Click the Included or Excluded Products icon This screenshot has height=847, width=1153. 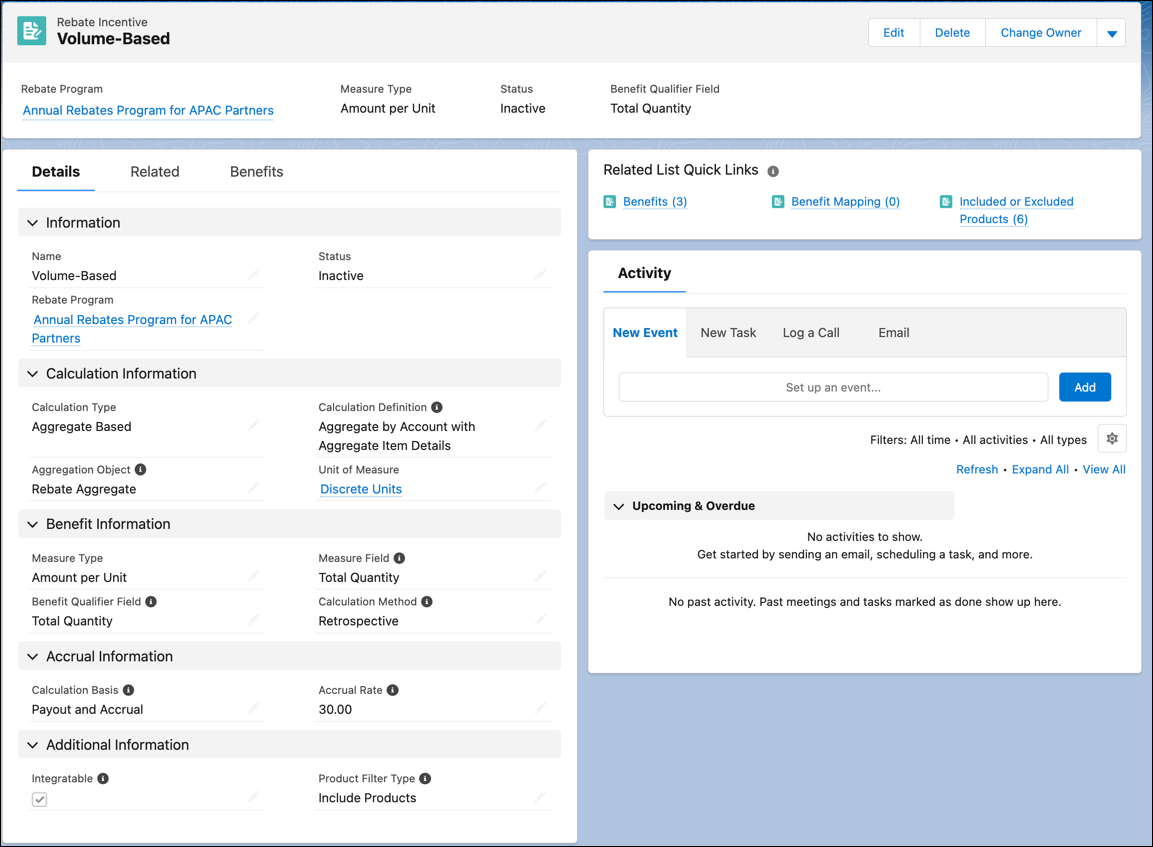coord(946,201)
